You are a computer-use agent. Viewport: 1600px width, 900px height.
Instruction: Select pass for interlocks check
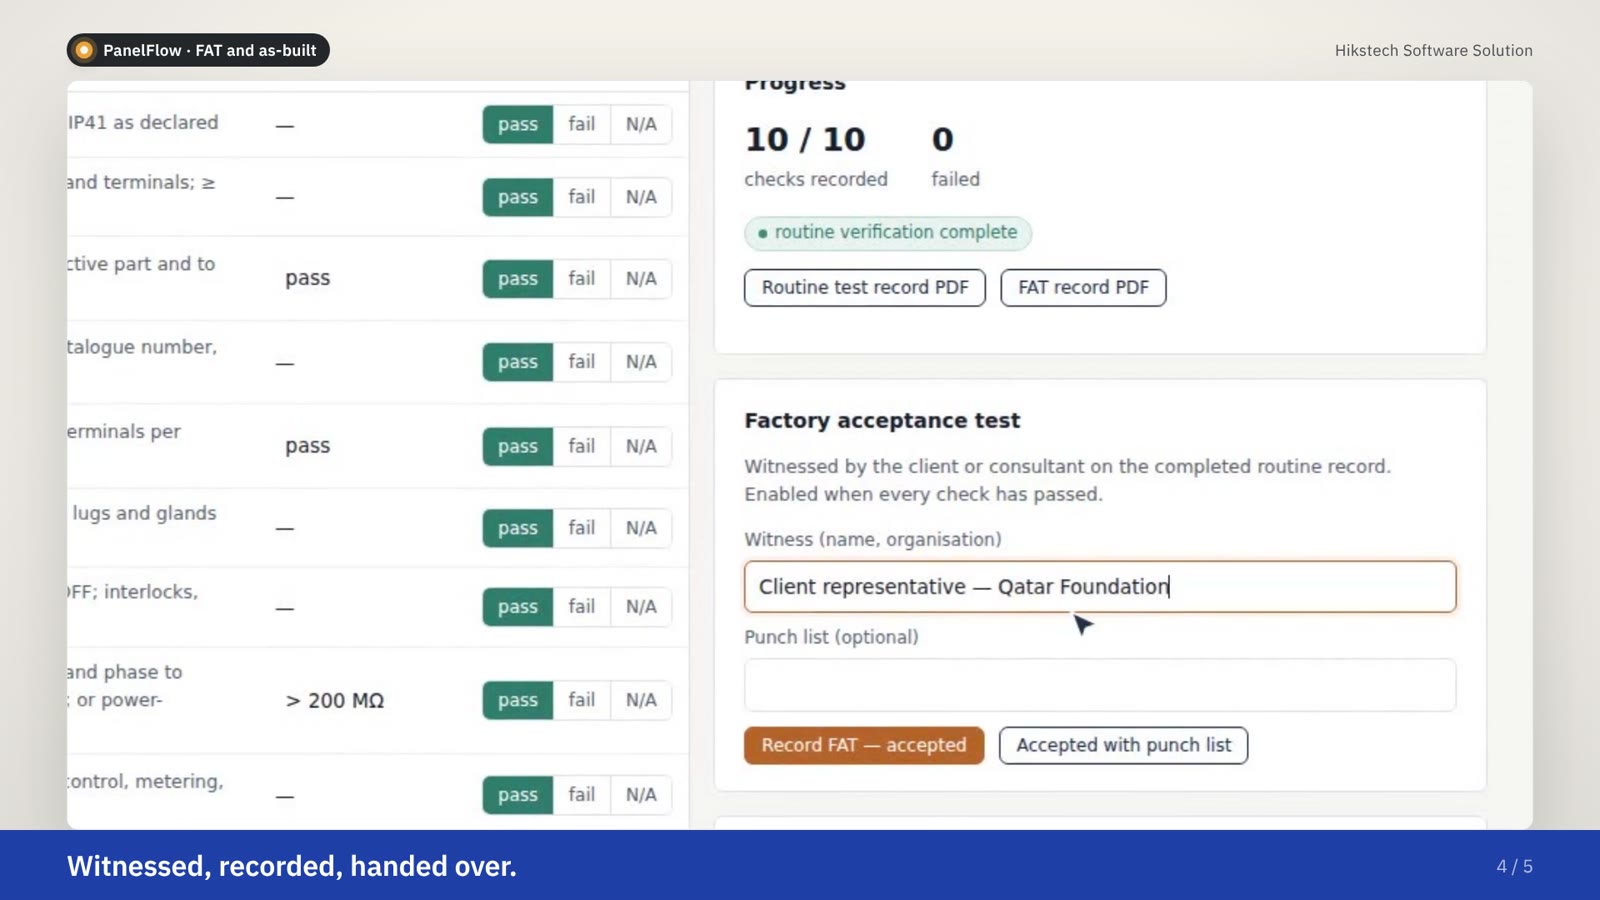tap(518, 607)
